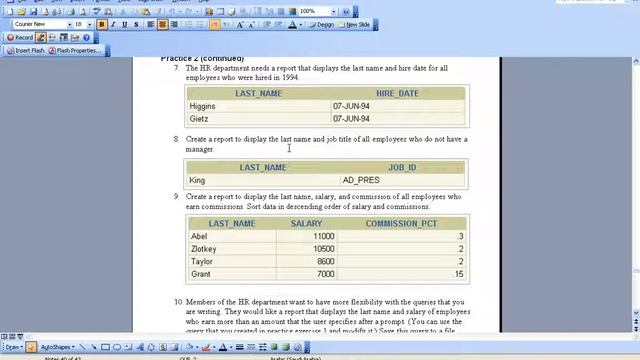Click the 'COMMISSION_PCT' column header

[x=402, y=224]
